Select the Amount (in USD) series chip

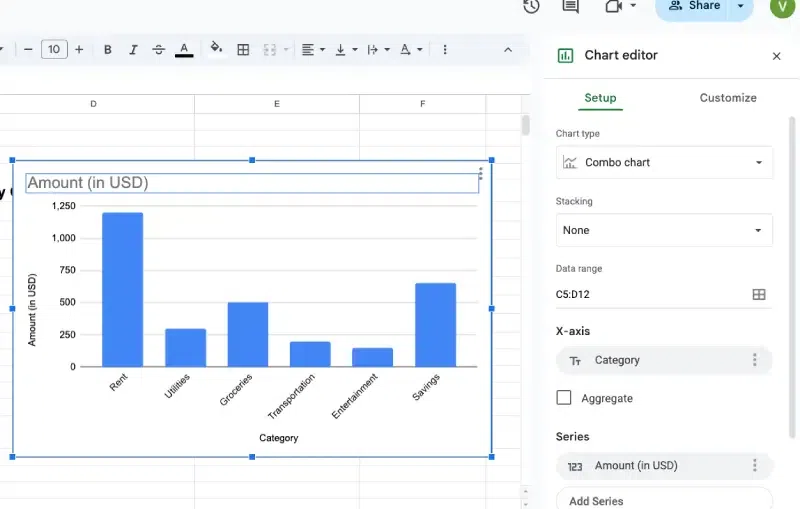[x=664, y=466]
